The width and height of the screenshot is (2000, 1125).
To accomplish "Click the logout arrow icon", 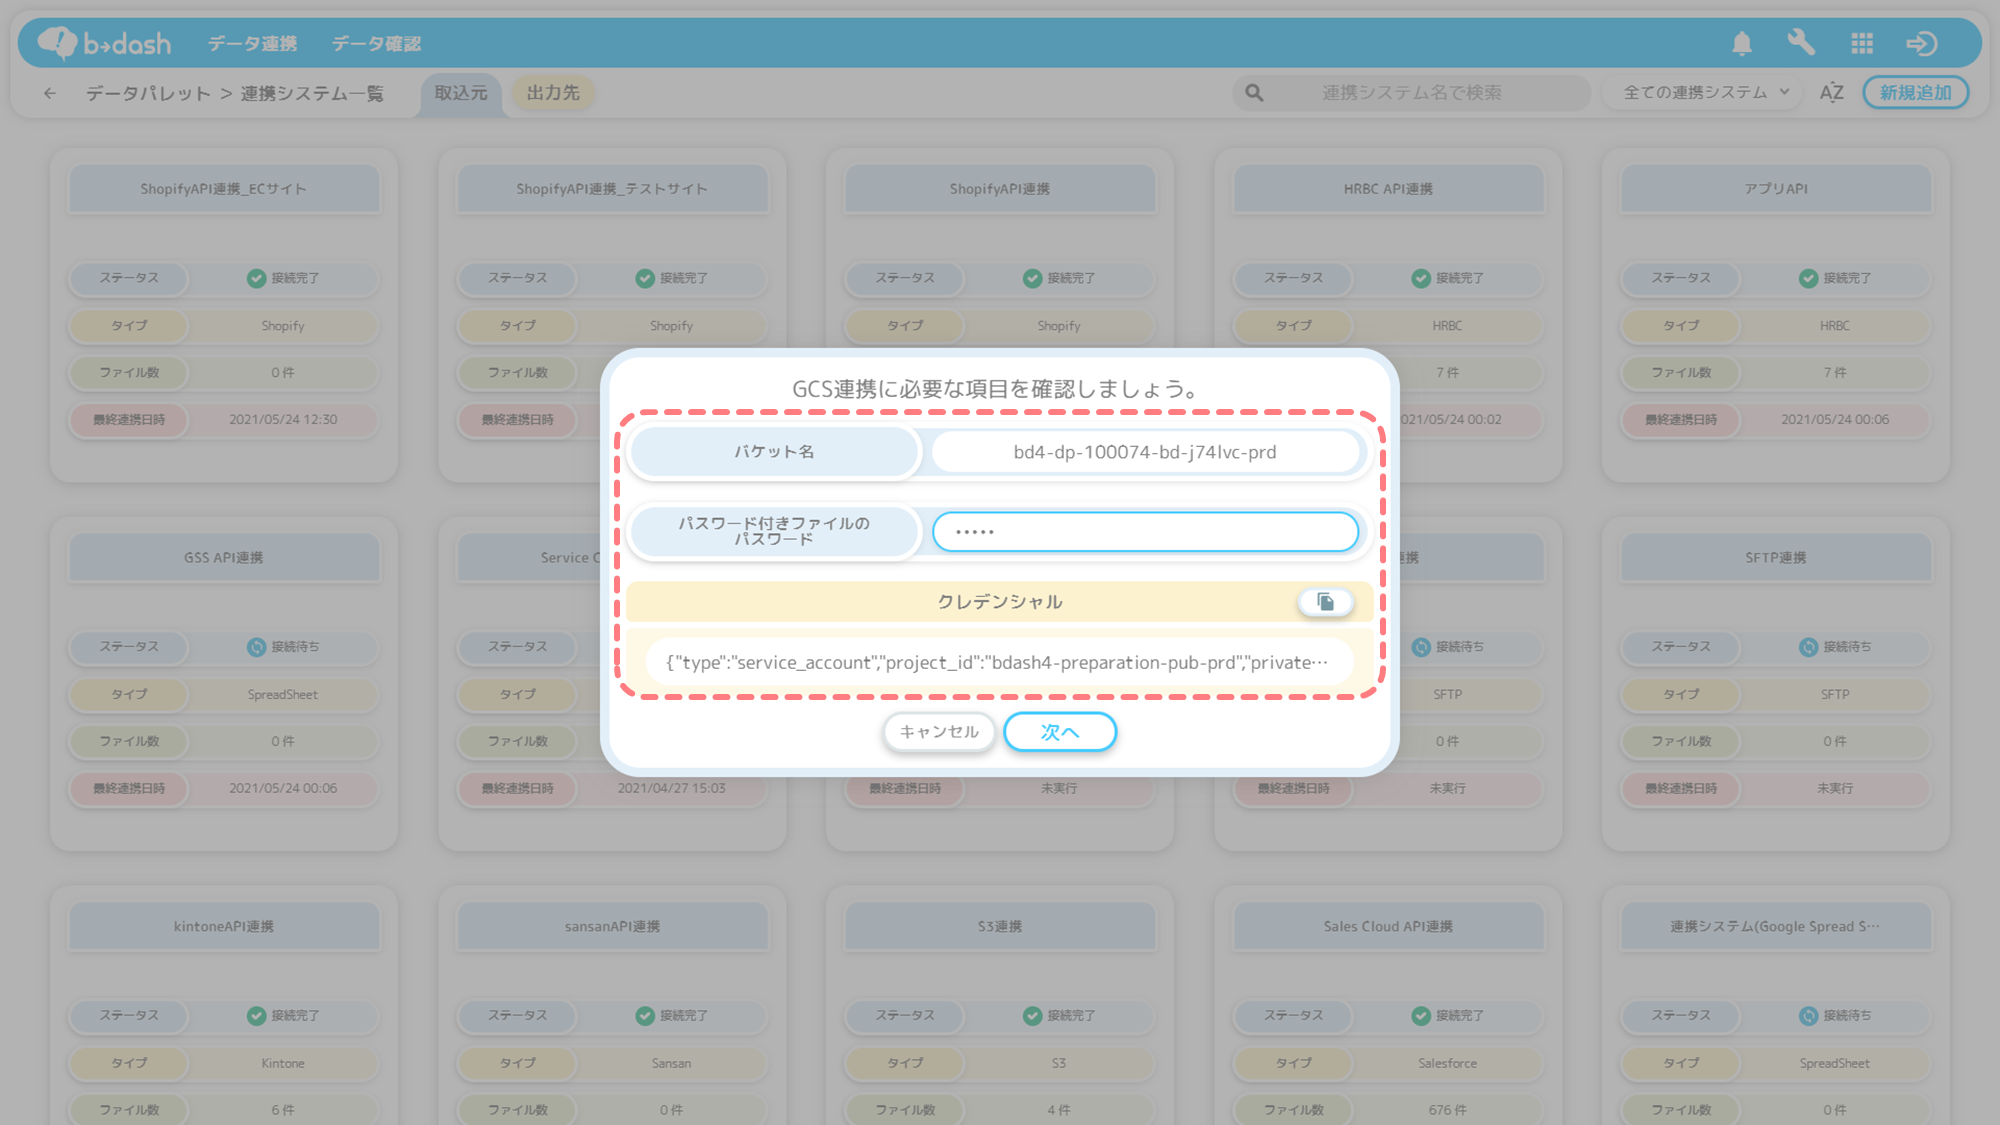I will point(1921,43).
